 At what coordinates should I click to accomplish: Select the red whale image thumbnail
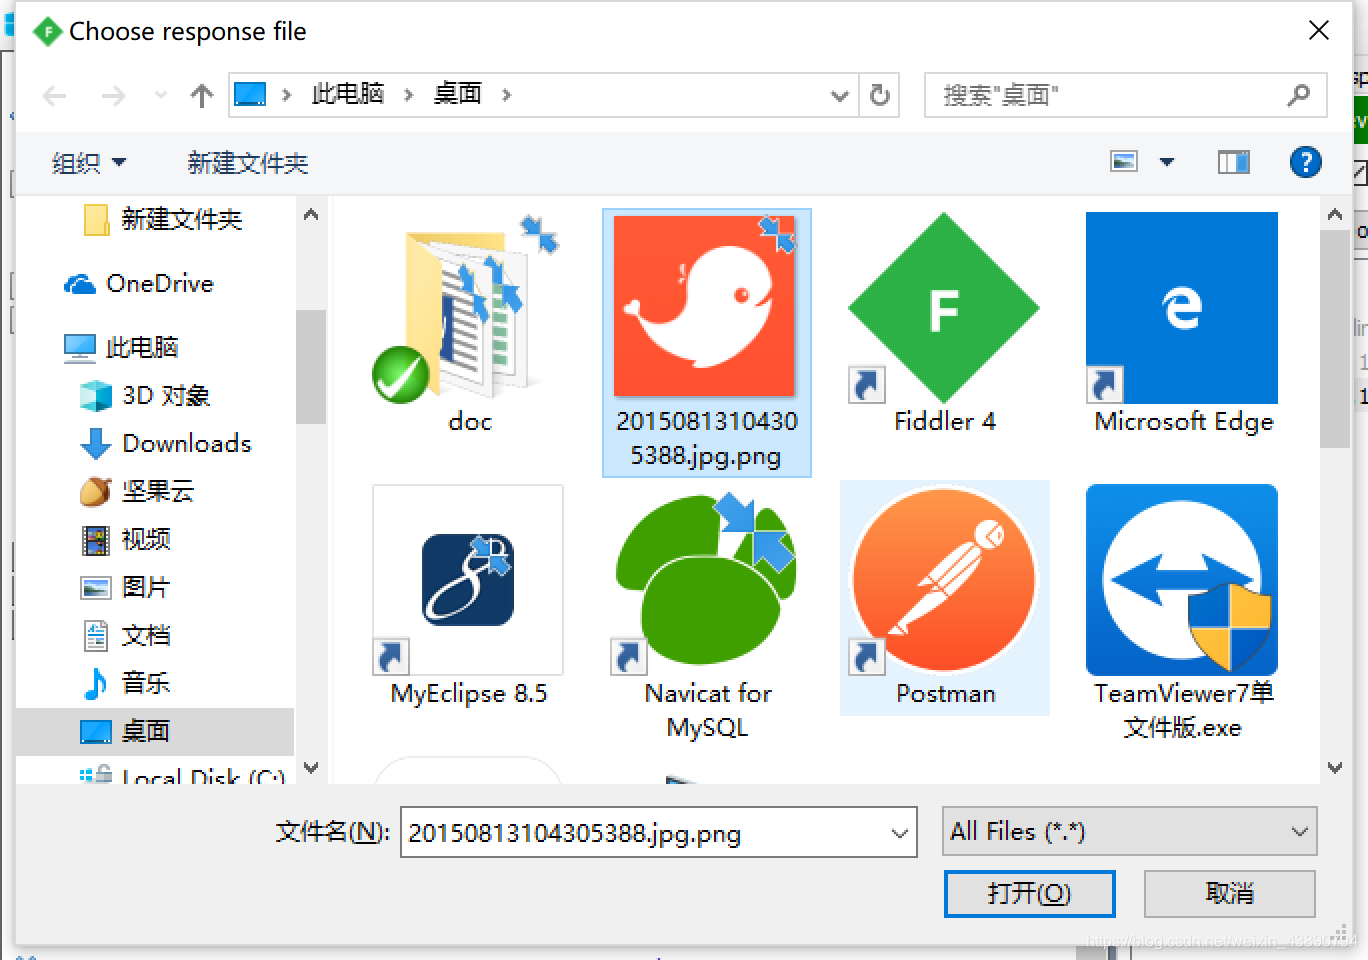pyautogui.click(x=705, y=305)
